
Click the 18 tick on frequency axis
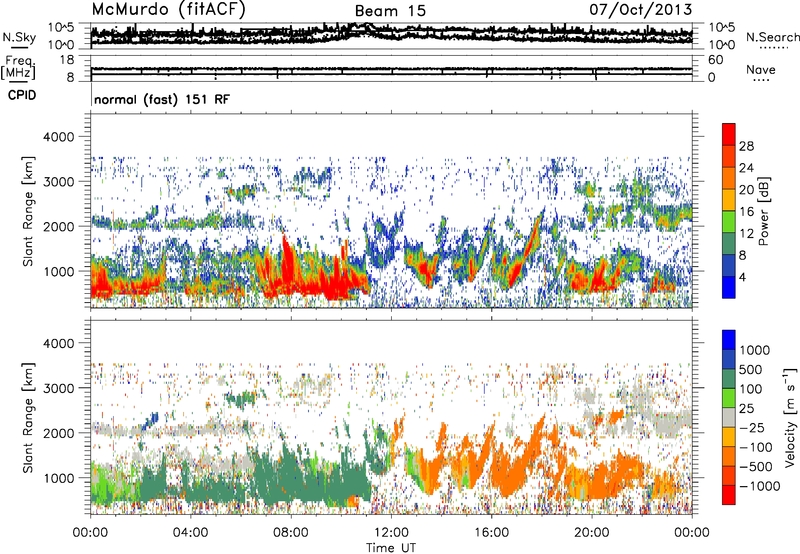[67, 60]
